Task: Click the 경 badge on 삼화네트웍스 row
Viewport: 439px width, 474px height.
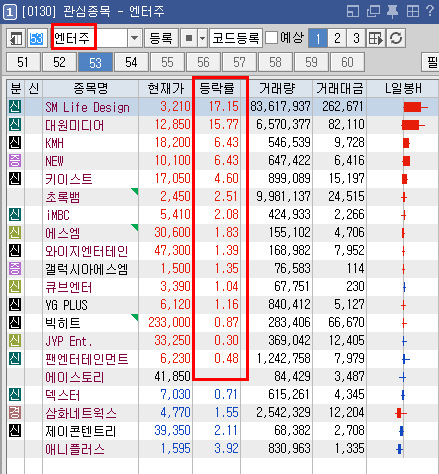Action: 15,413
